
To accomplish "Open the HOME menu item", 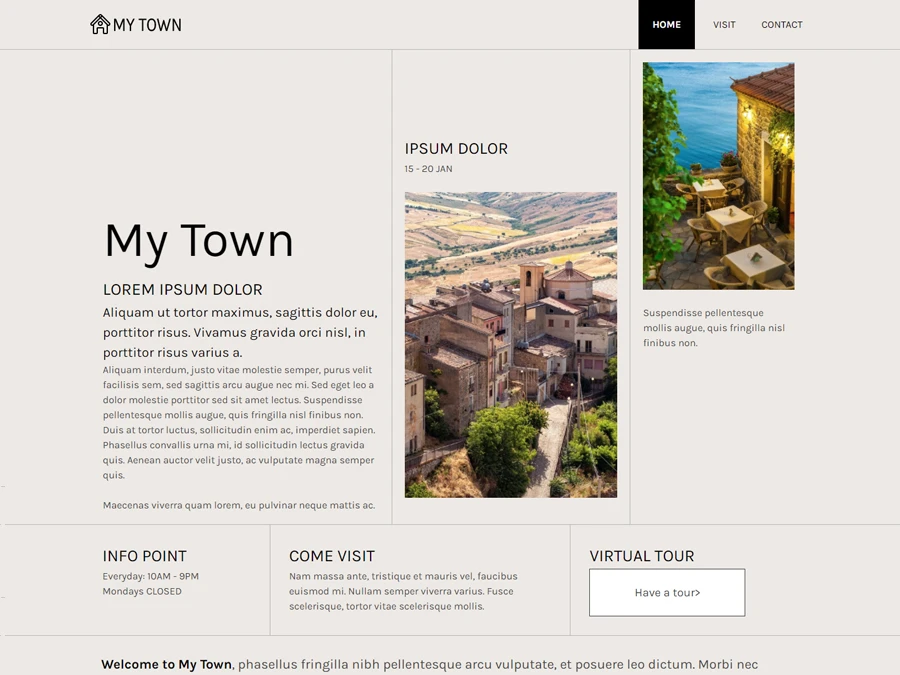I will (x=666, y=25).
